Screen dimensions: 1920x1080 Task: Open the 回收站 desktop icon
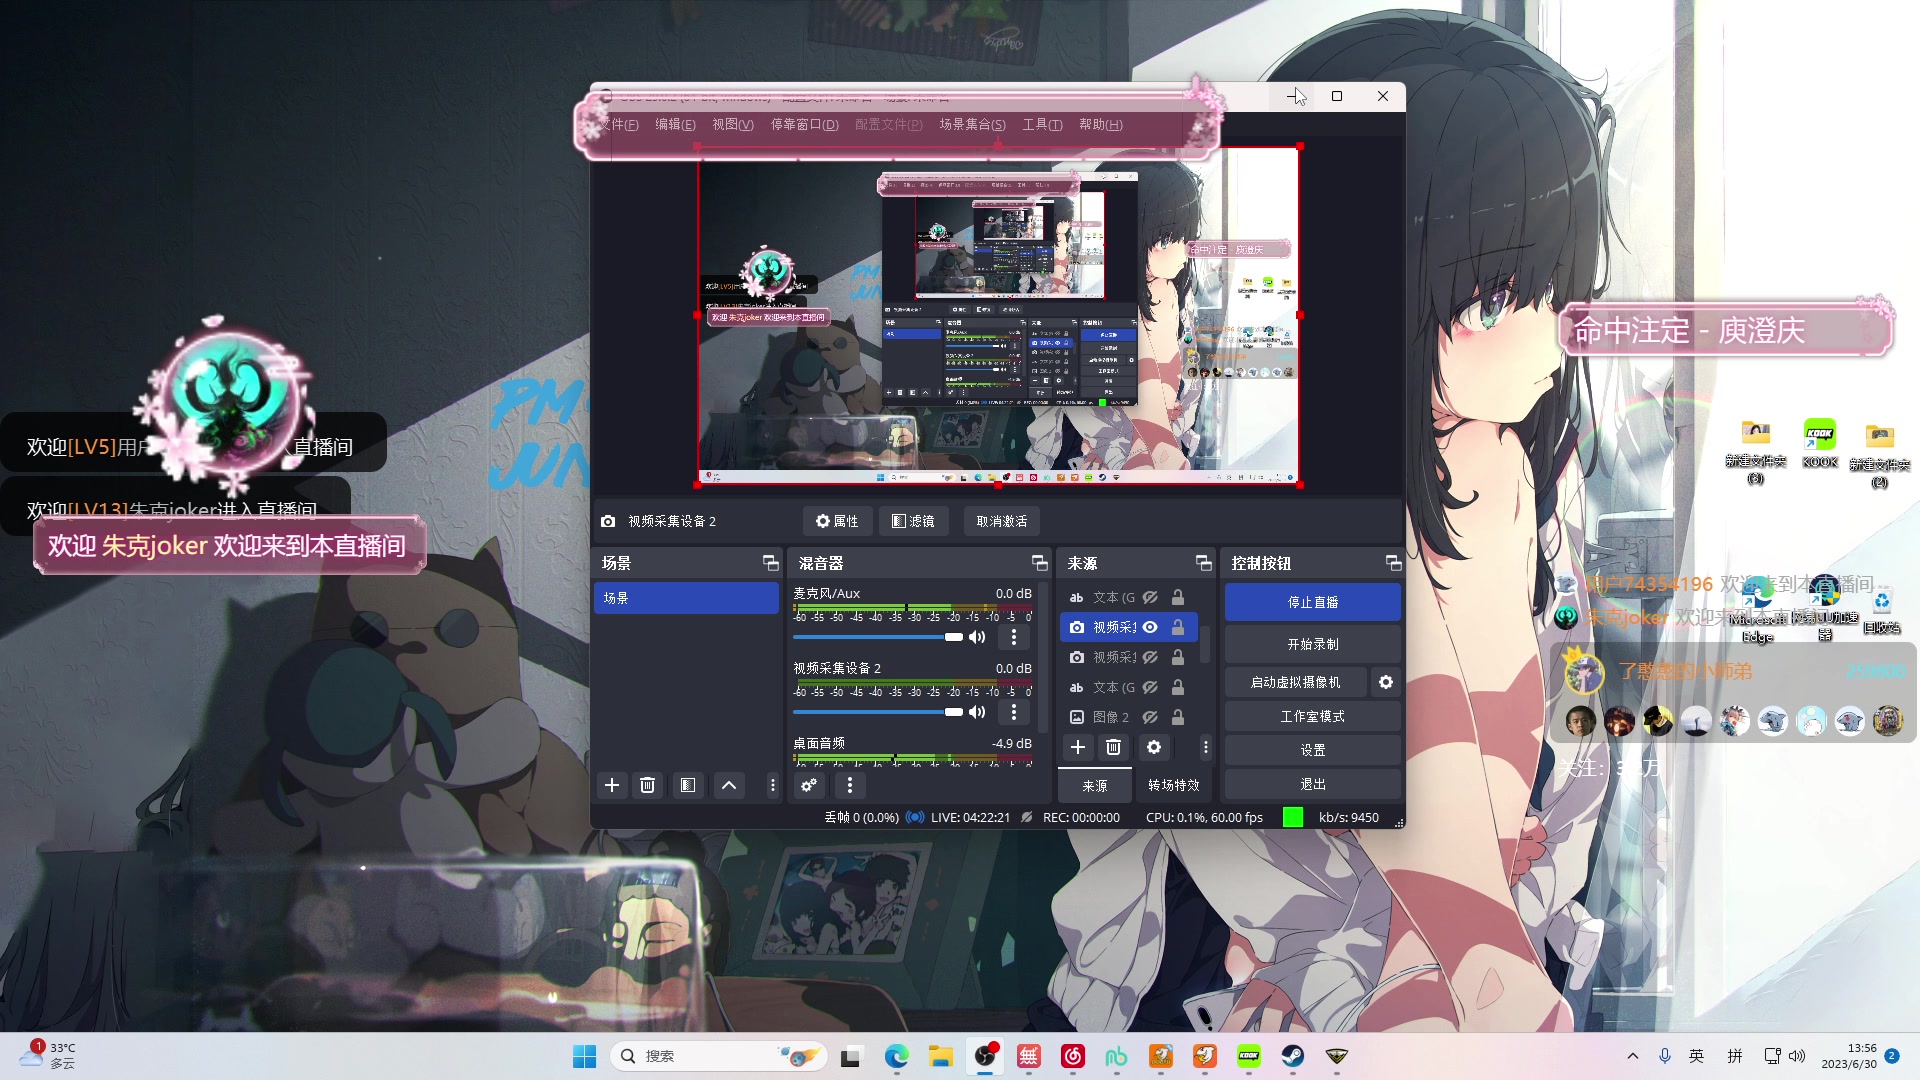(1881, 609)
